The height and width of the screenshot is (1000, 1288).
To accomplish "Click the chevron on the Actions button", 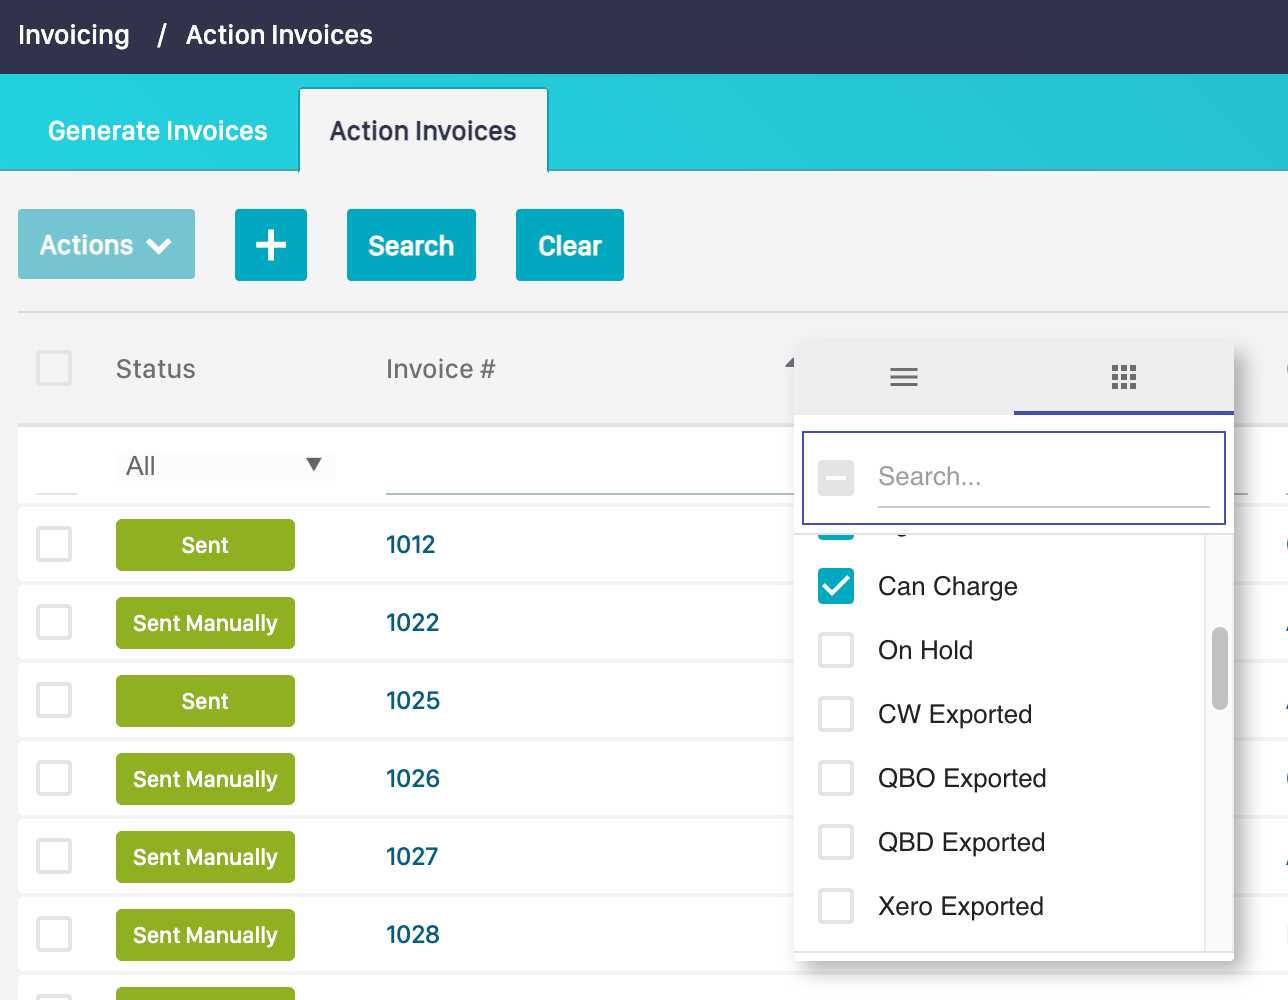I will tap(159, 246).
